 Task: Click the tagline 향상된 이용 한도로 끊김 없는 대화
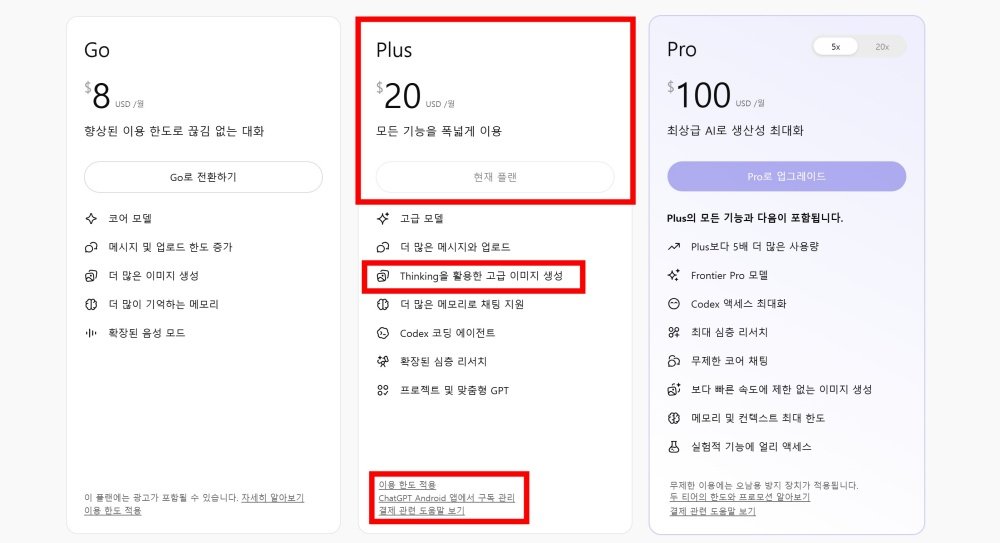[174, 131]
